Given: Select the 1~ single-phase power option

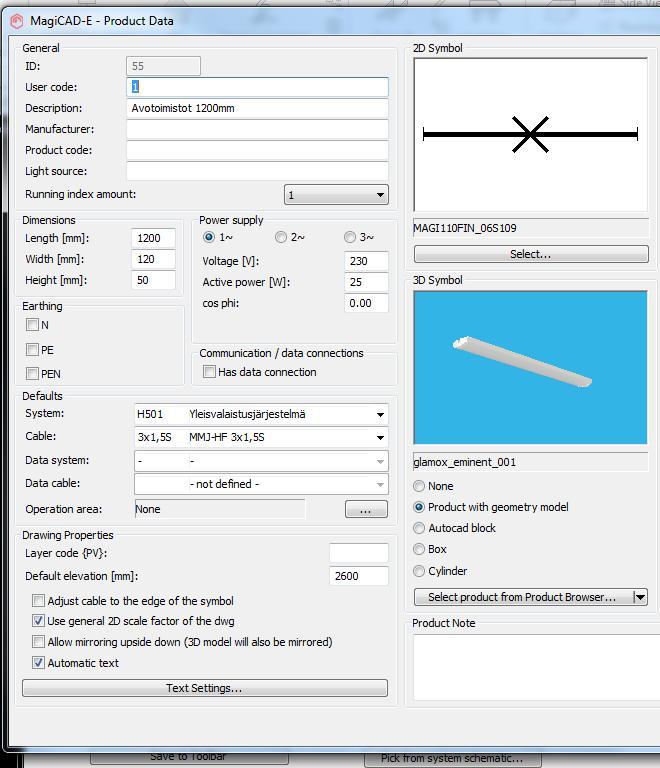Looking at the screenshot, I should (209, 237).
